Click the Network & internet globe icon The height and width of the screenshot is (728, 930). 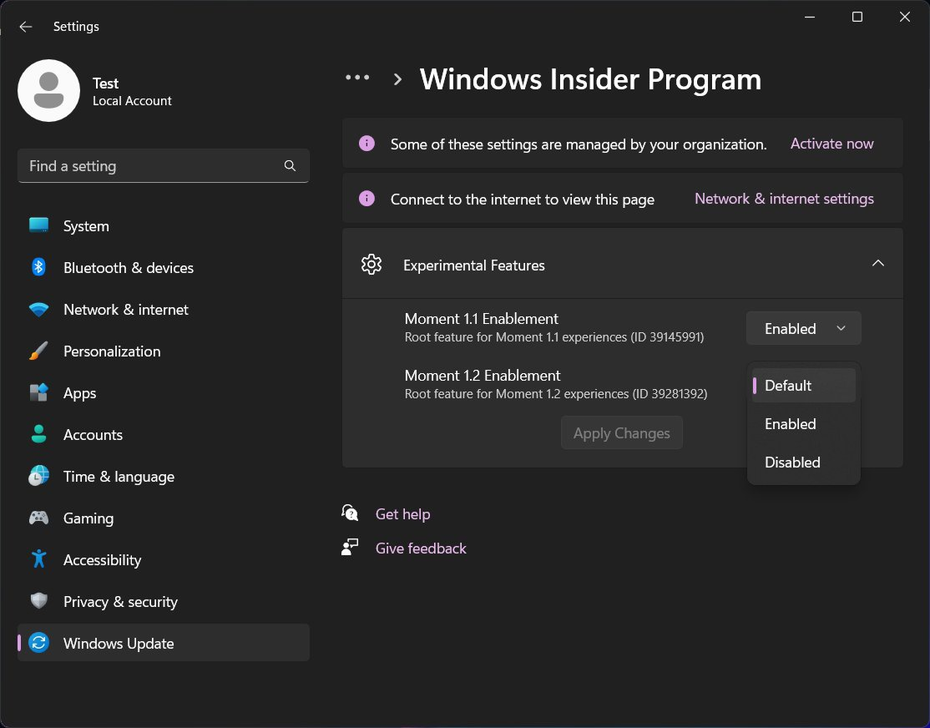tap(38, 310)
